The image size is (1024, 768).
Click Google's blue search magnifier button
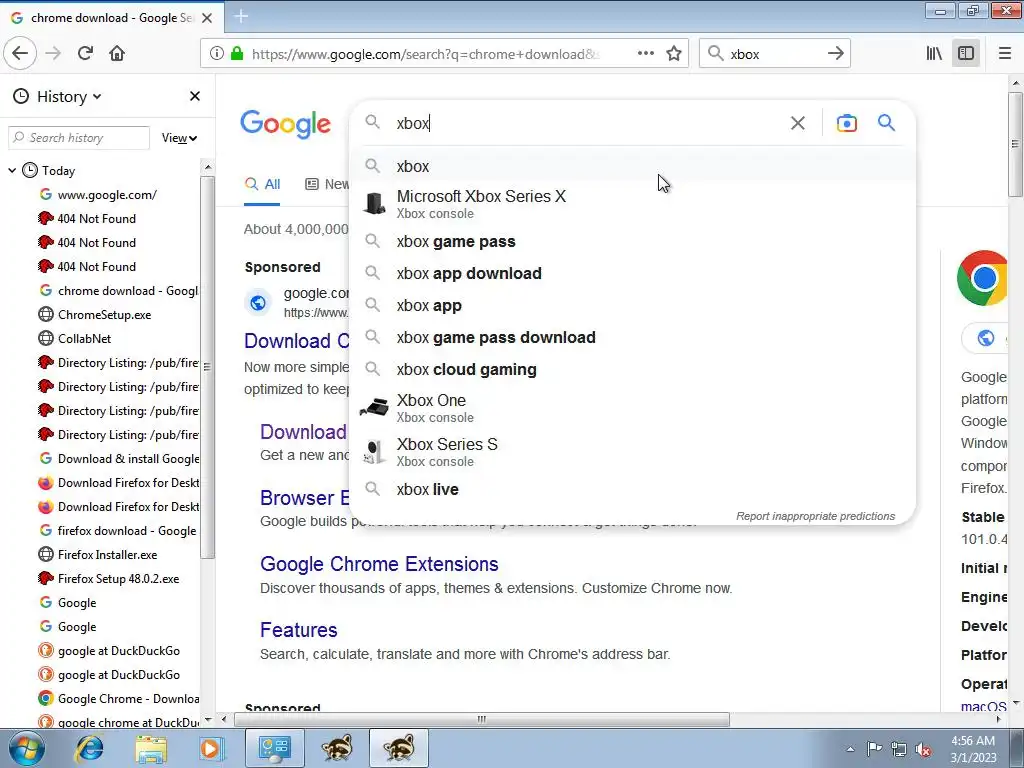coord(886,123)
